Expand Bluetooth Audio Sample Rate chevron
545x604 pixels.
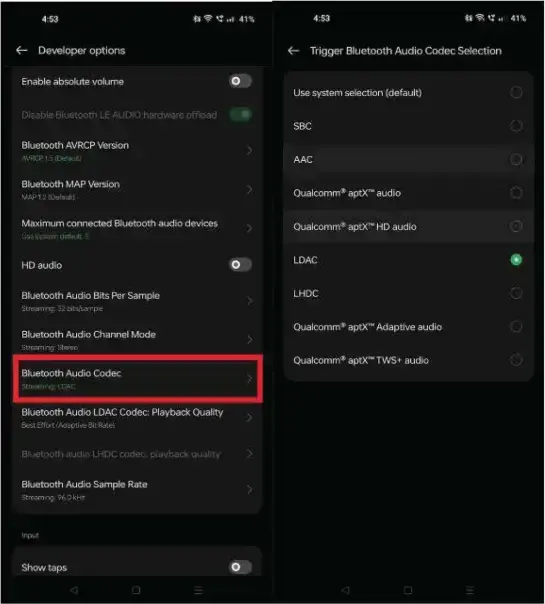249,490
